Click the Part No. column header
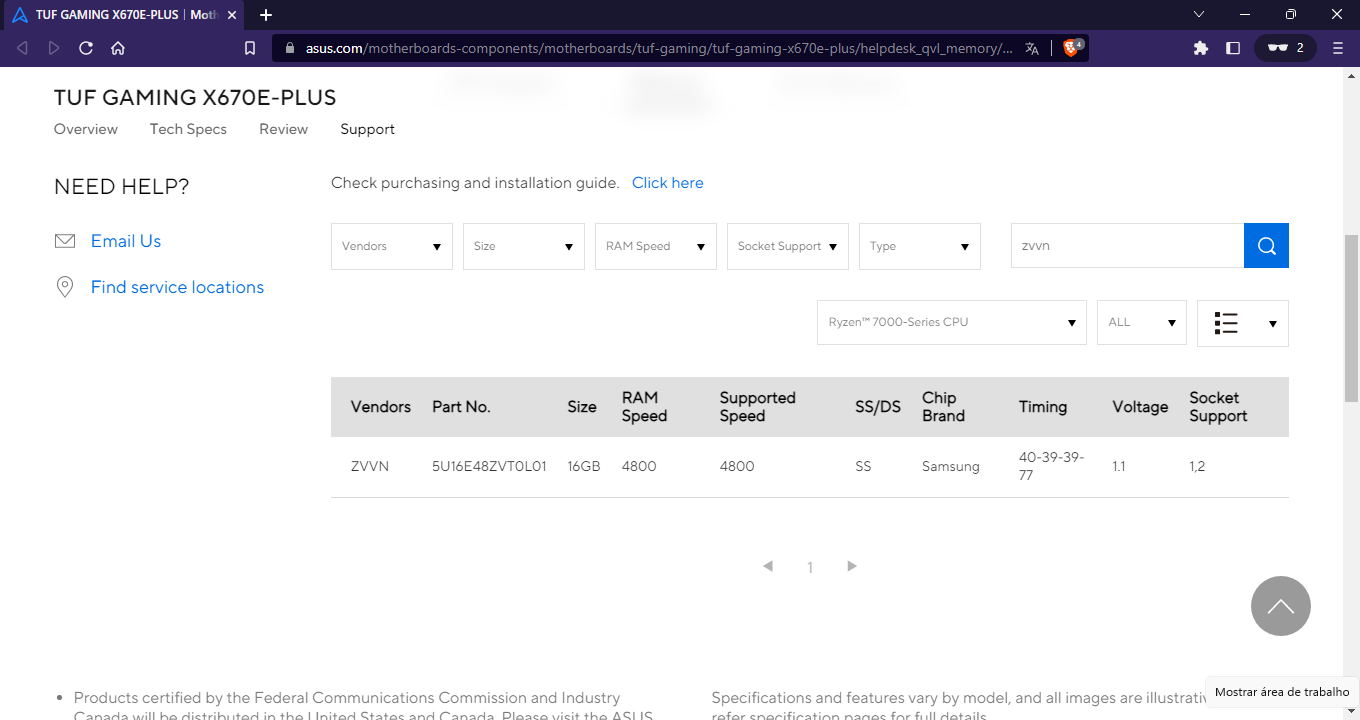This screenshot has height=720, width=1360. (461, 407)
